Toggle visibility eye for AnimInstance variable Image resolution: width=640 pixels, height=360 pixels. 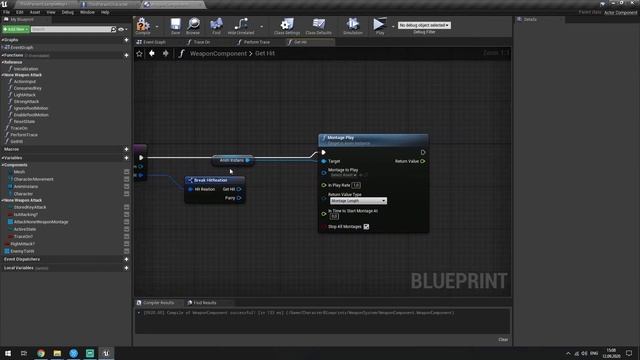click(127, 187)
